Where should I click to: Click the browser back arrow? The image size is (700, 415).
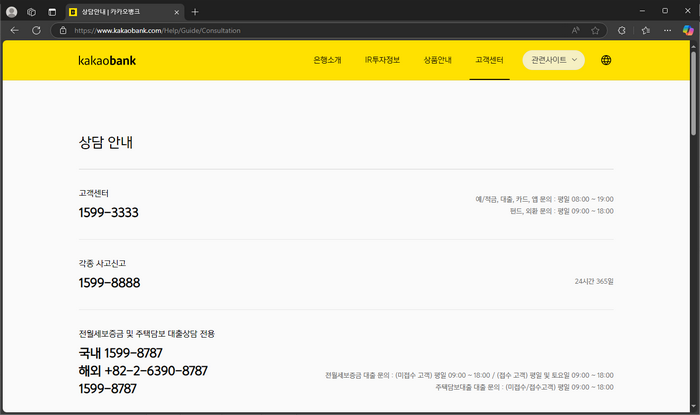(x=14, y=30)
